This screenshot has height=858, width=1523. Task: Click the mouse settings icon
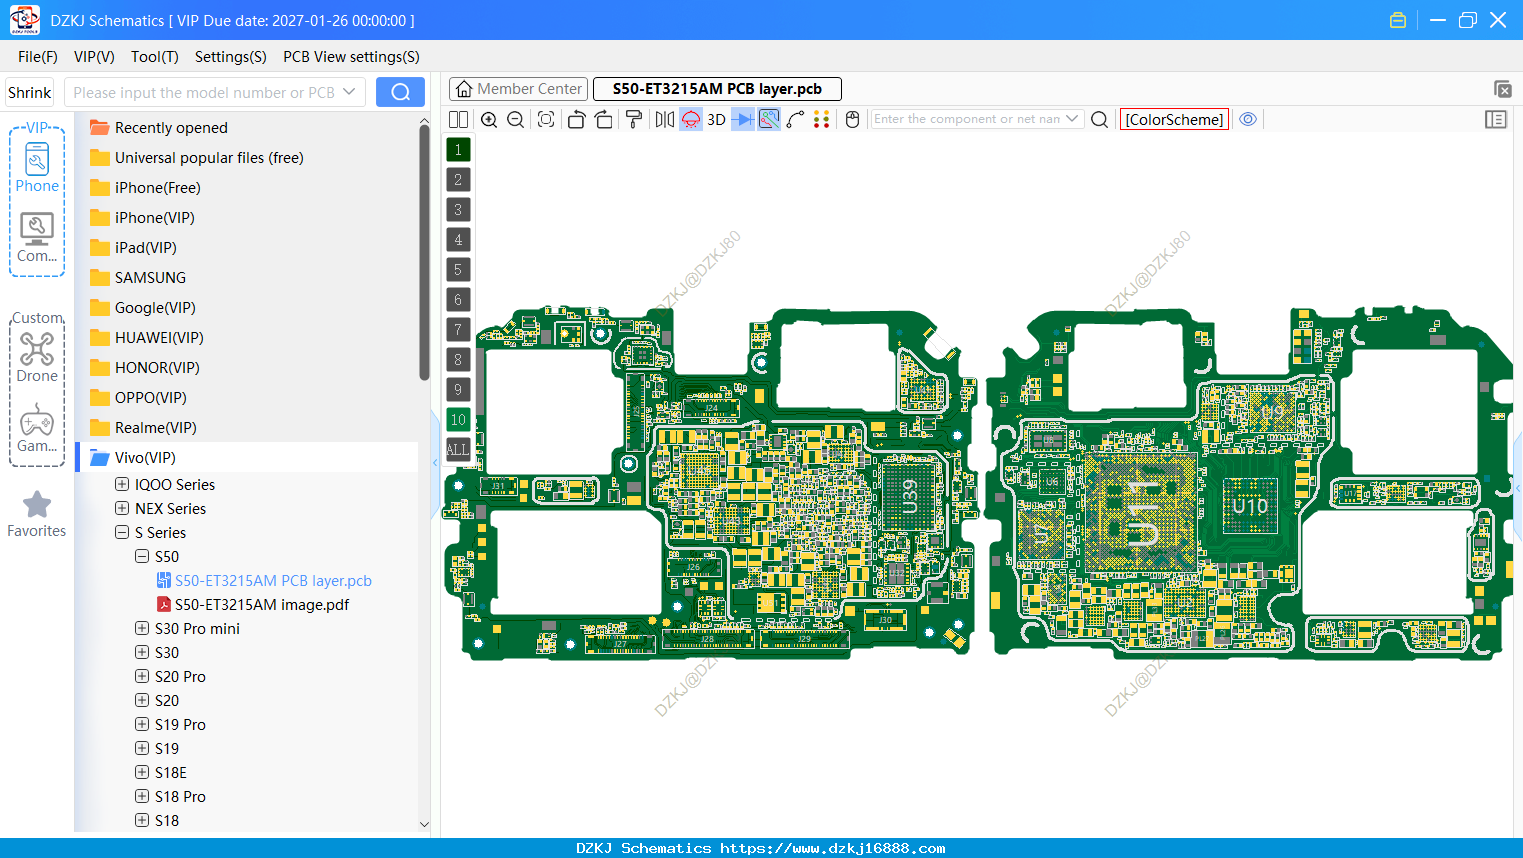[x=853, y=119]
